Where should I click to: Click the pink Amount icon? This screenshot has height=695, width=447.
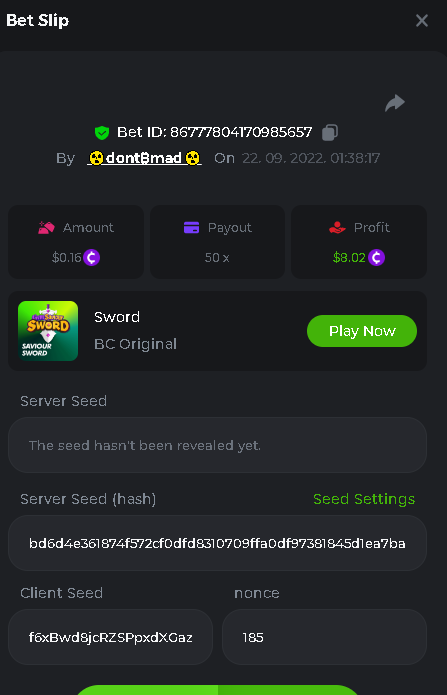(46, 228)
